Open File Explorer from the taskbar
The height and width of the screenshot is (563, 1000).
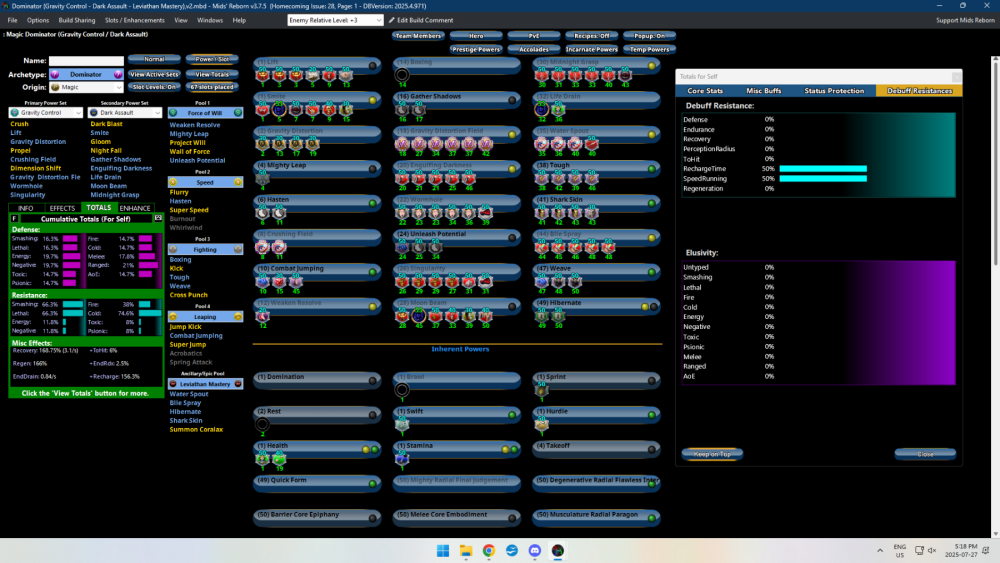click(x=466, y=551)
